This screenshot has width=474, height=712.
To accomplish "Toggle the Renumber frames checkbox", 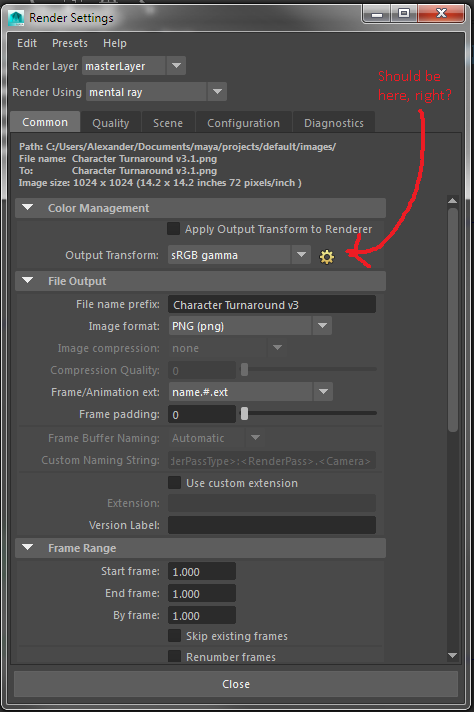I will pos(174,656).
